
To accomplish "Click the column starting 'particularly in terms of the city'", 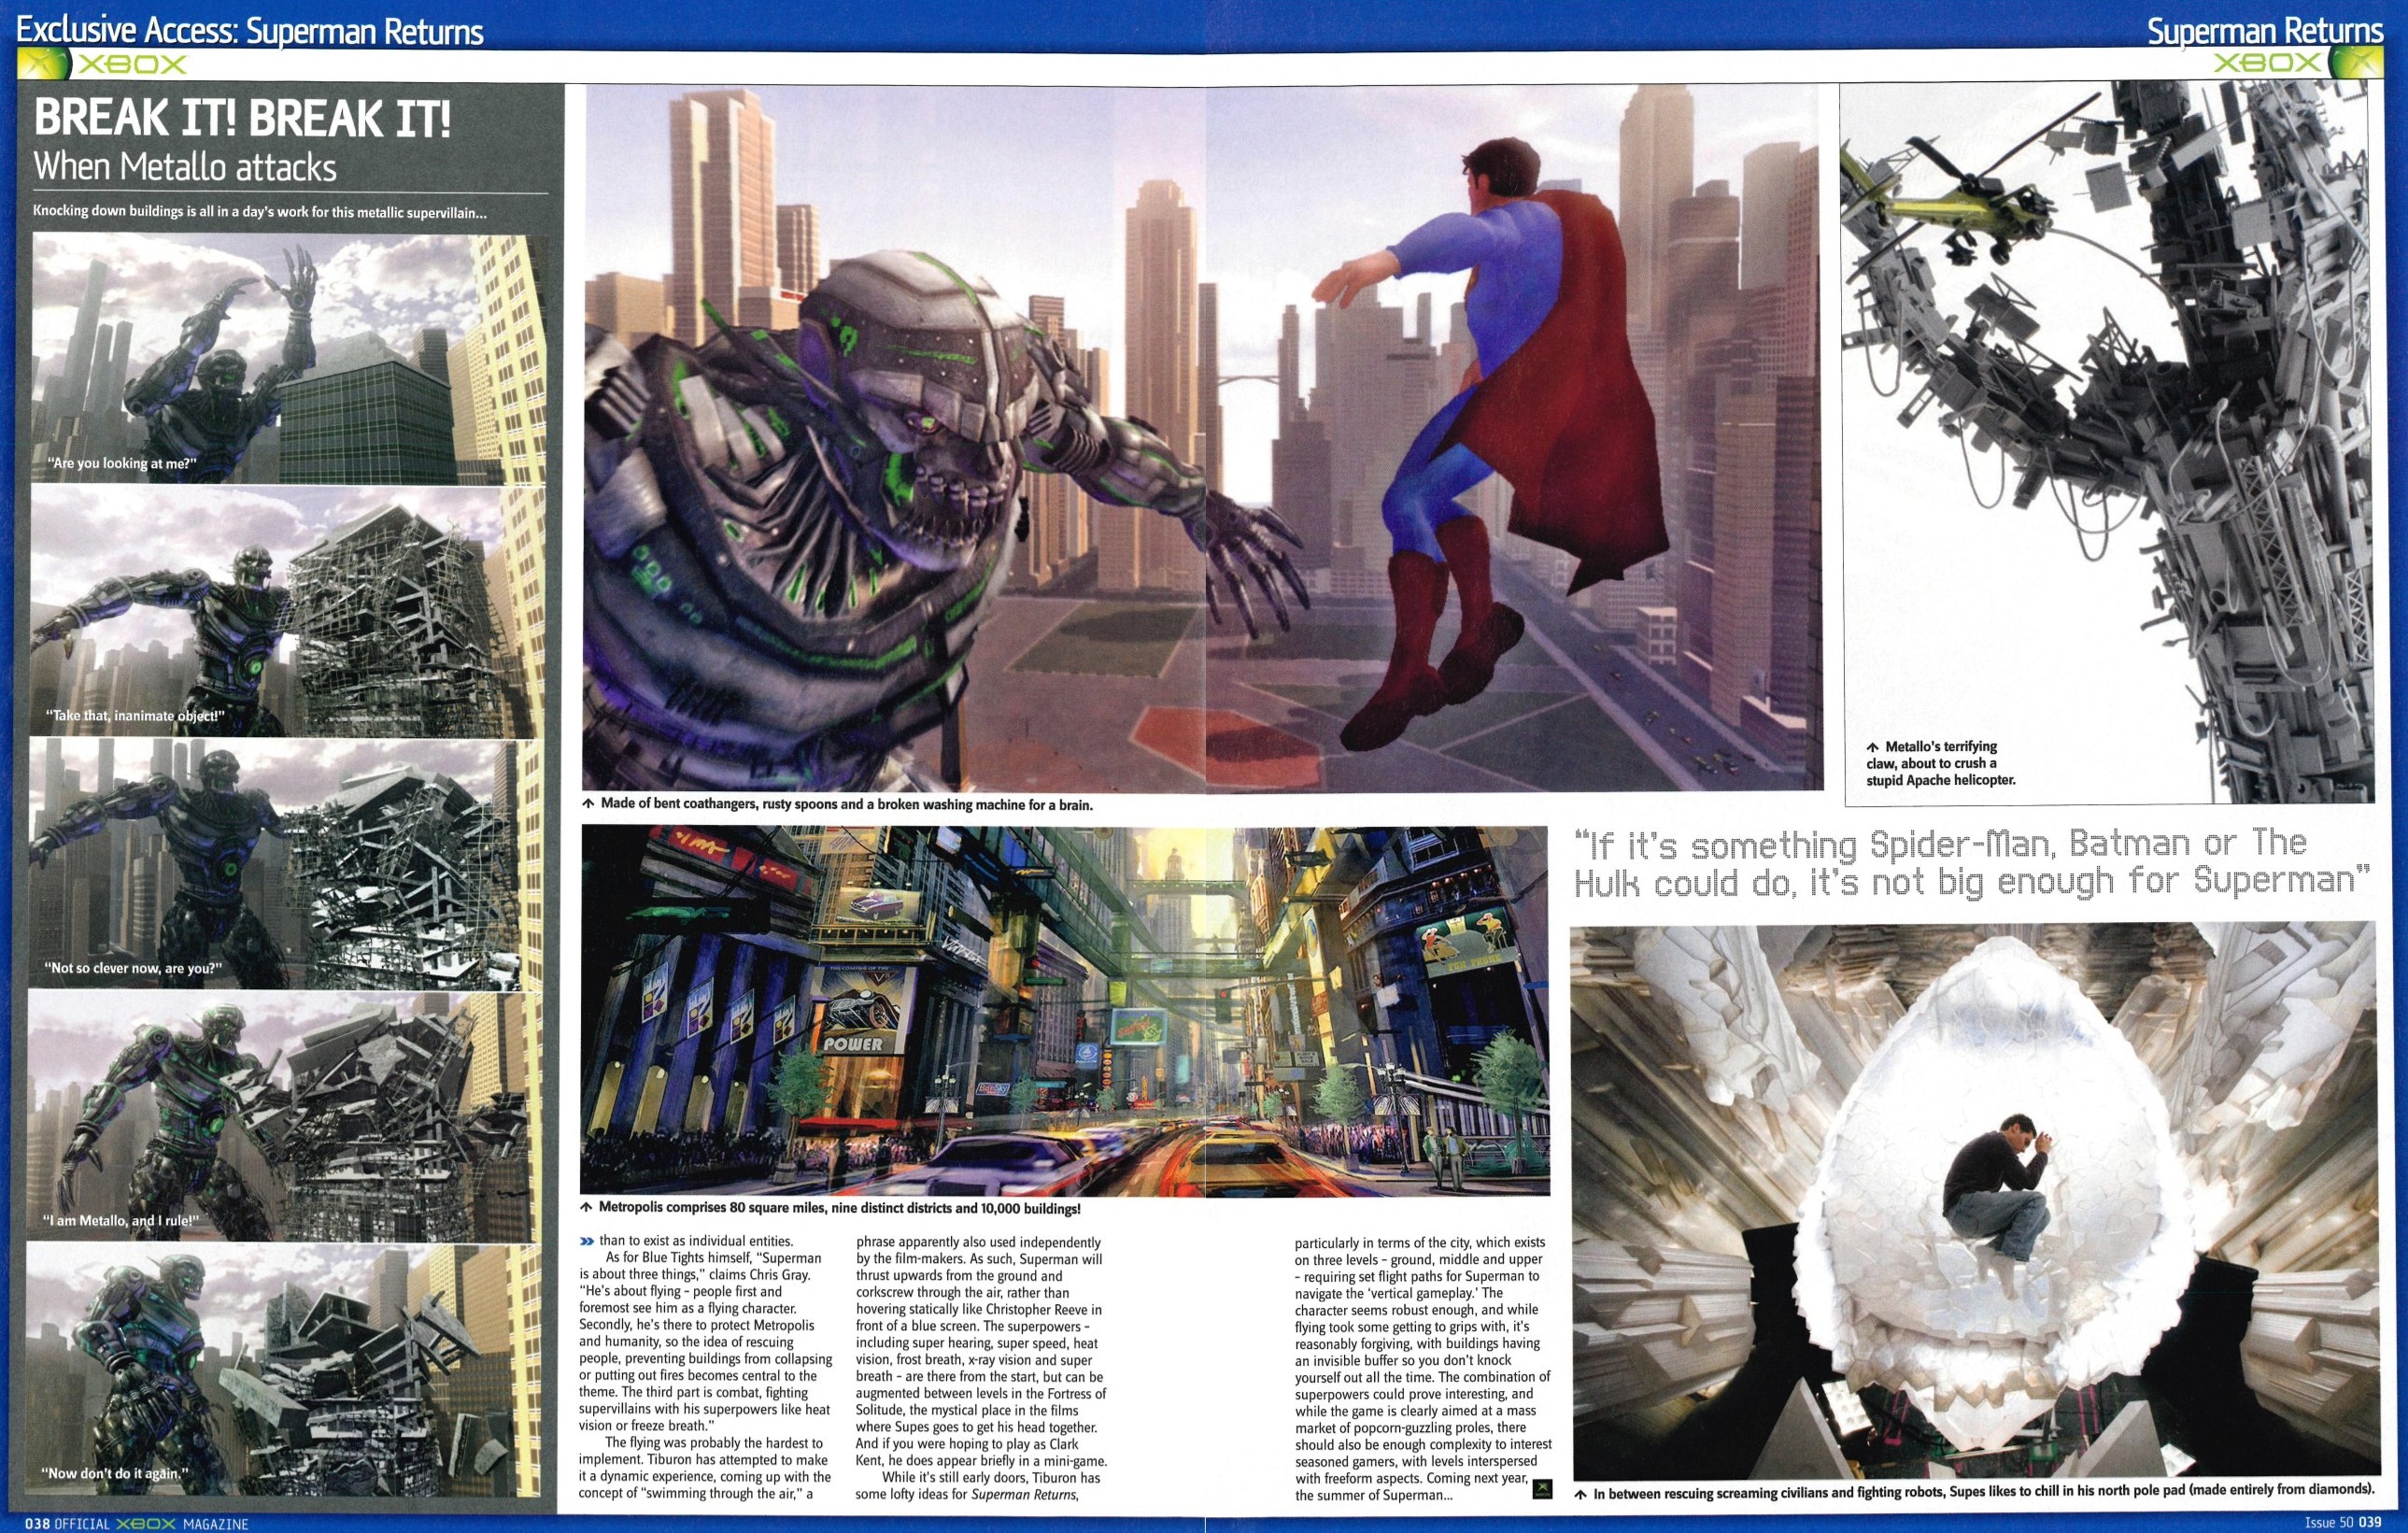I will coord(1423,1369).
